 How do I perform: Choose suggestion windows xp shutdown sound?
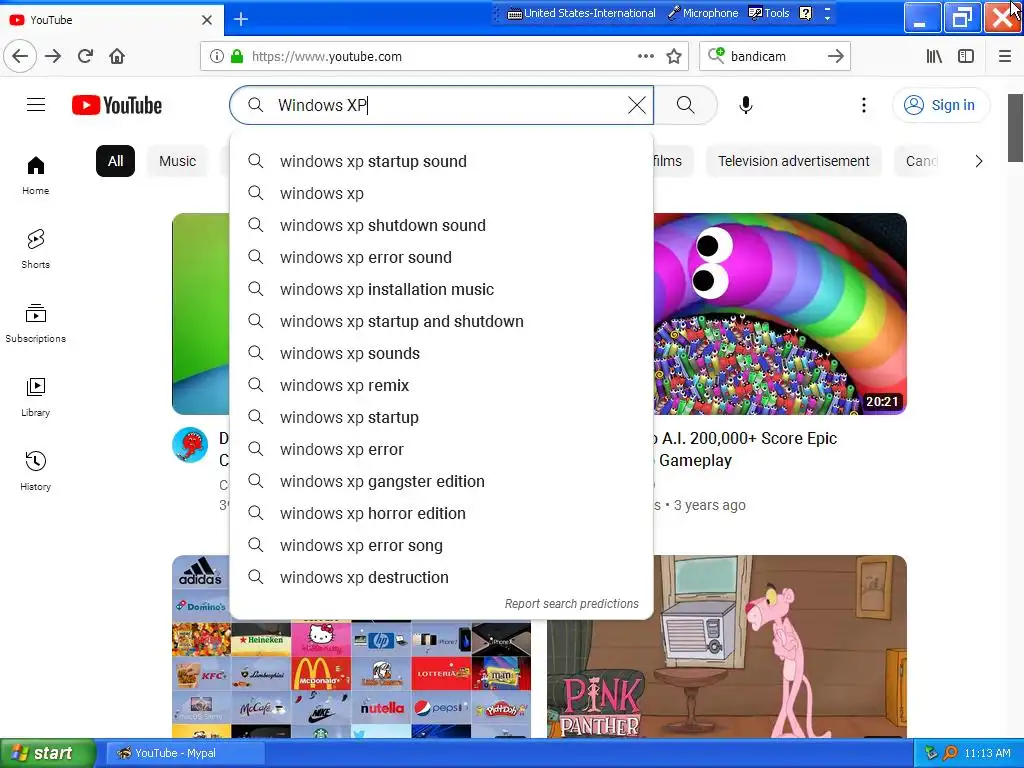[441, 225]
